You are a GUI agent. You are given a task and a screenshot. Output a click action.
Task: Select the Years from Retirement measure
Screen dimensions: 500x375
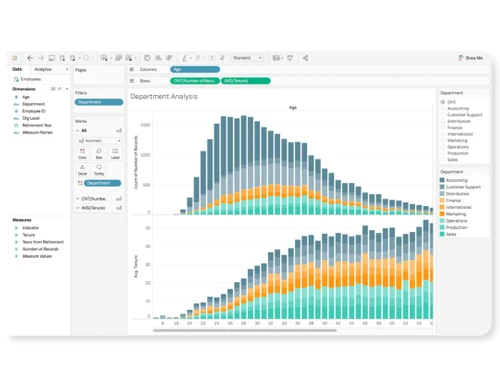43,242
